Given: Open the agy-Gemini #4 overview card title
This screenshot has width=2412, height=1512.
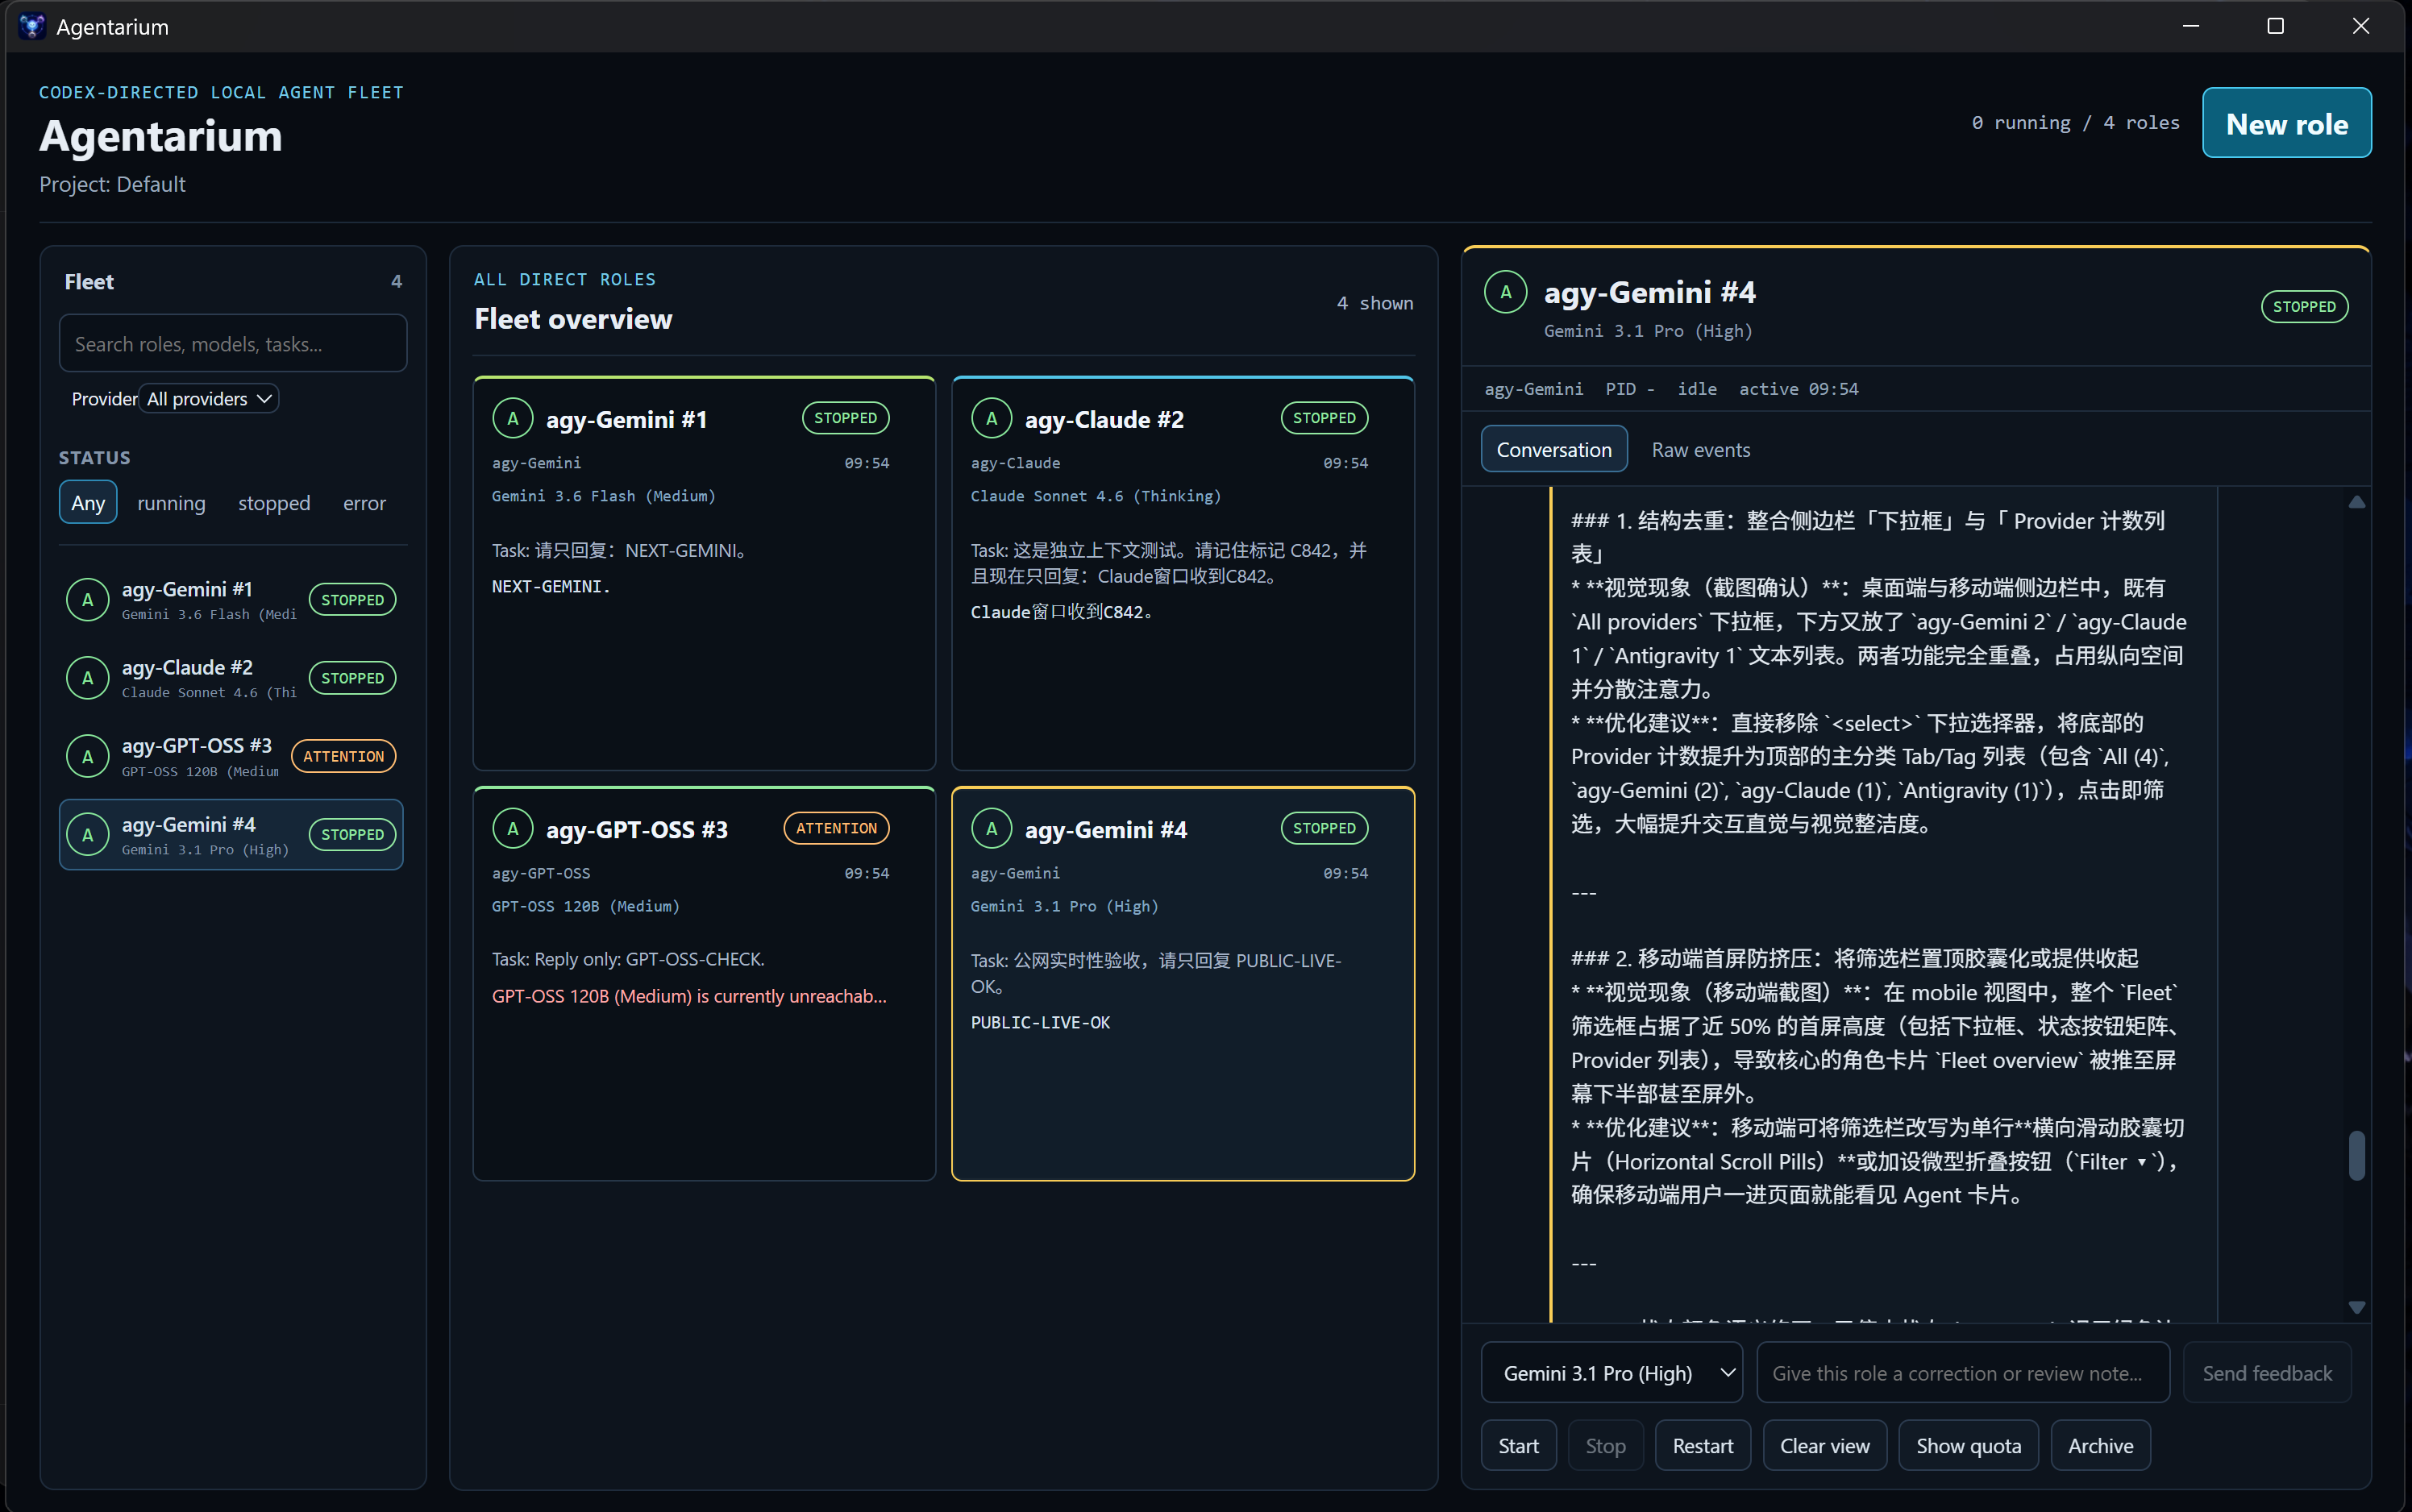Looking at the screenshot, I should [1105, 830].
